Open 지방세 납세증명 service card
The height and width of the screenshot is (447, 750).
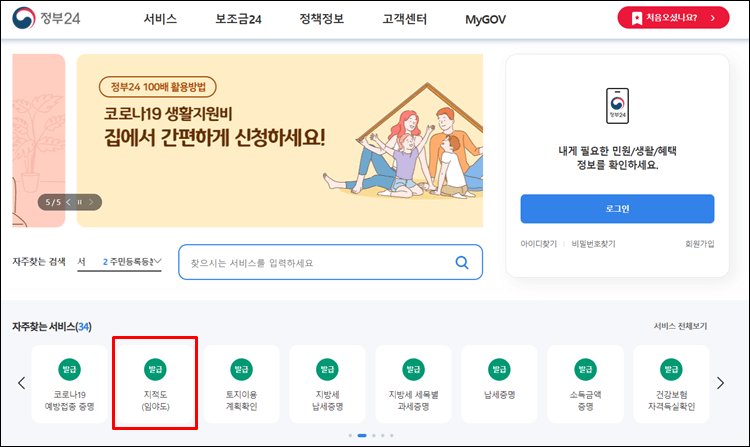(328, 384)
